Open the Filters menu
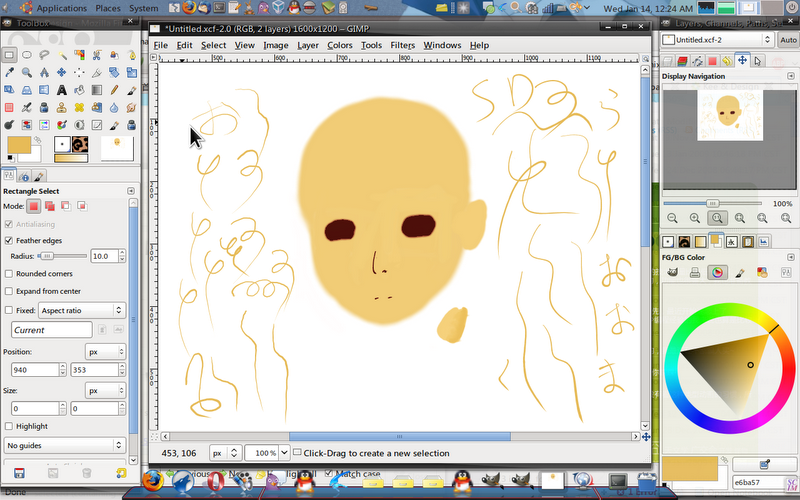 [x=402, y=45]
